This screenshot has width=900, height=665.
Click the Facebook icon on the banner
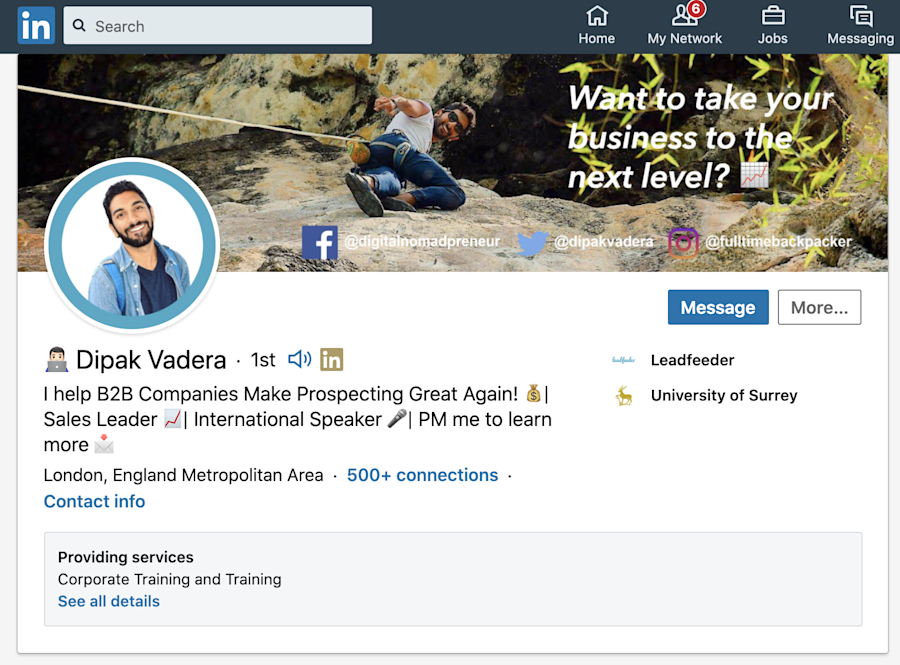click(320, 242)
